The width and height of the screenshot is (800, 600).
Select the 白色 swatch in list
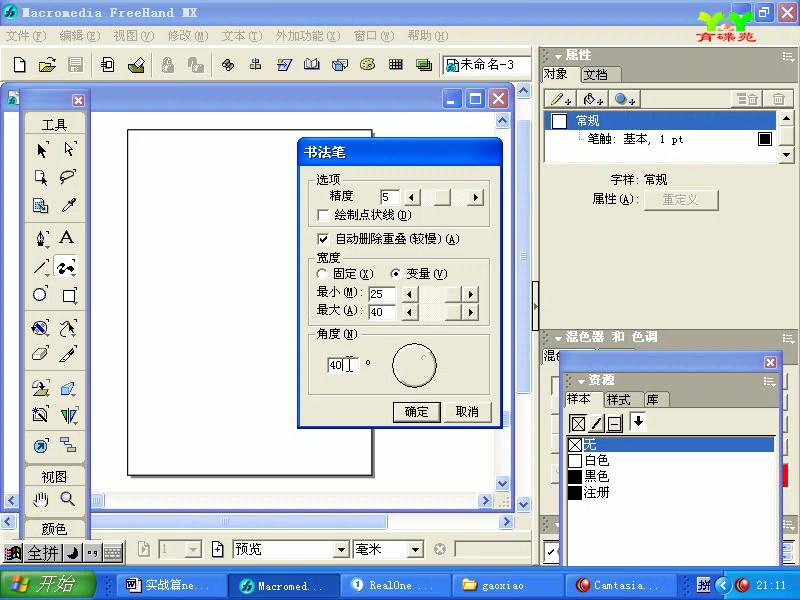670,461
